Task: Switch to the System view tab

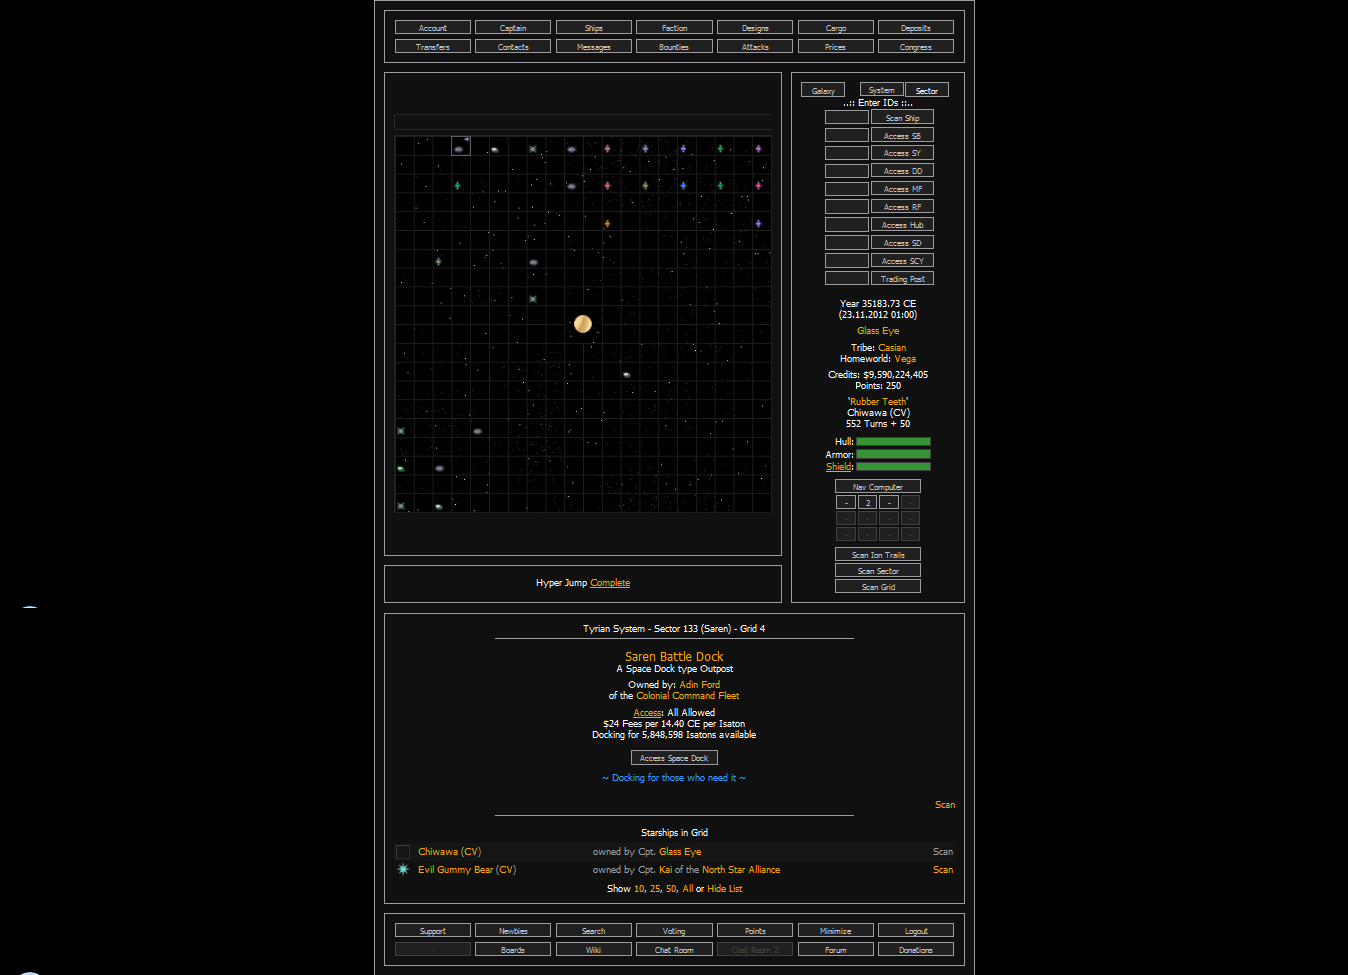Action: pos(881,90)
